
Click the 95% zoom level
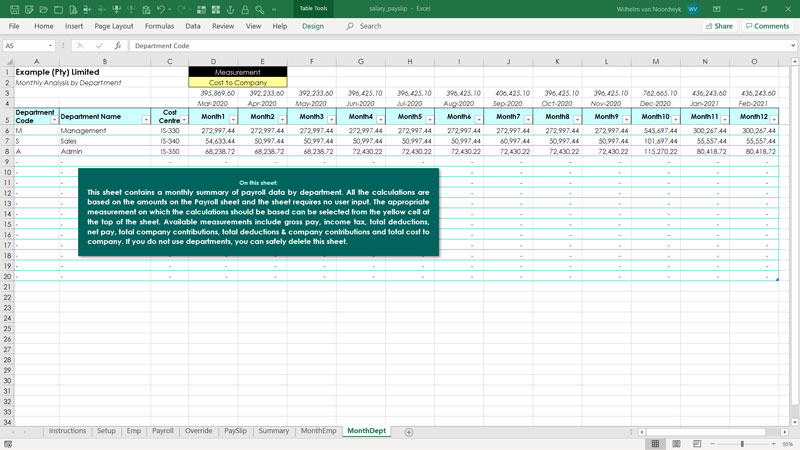[788, 444]
